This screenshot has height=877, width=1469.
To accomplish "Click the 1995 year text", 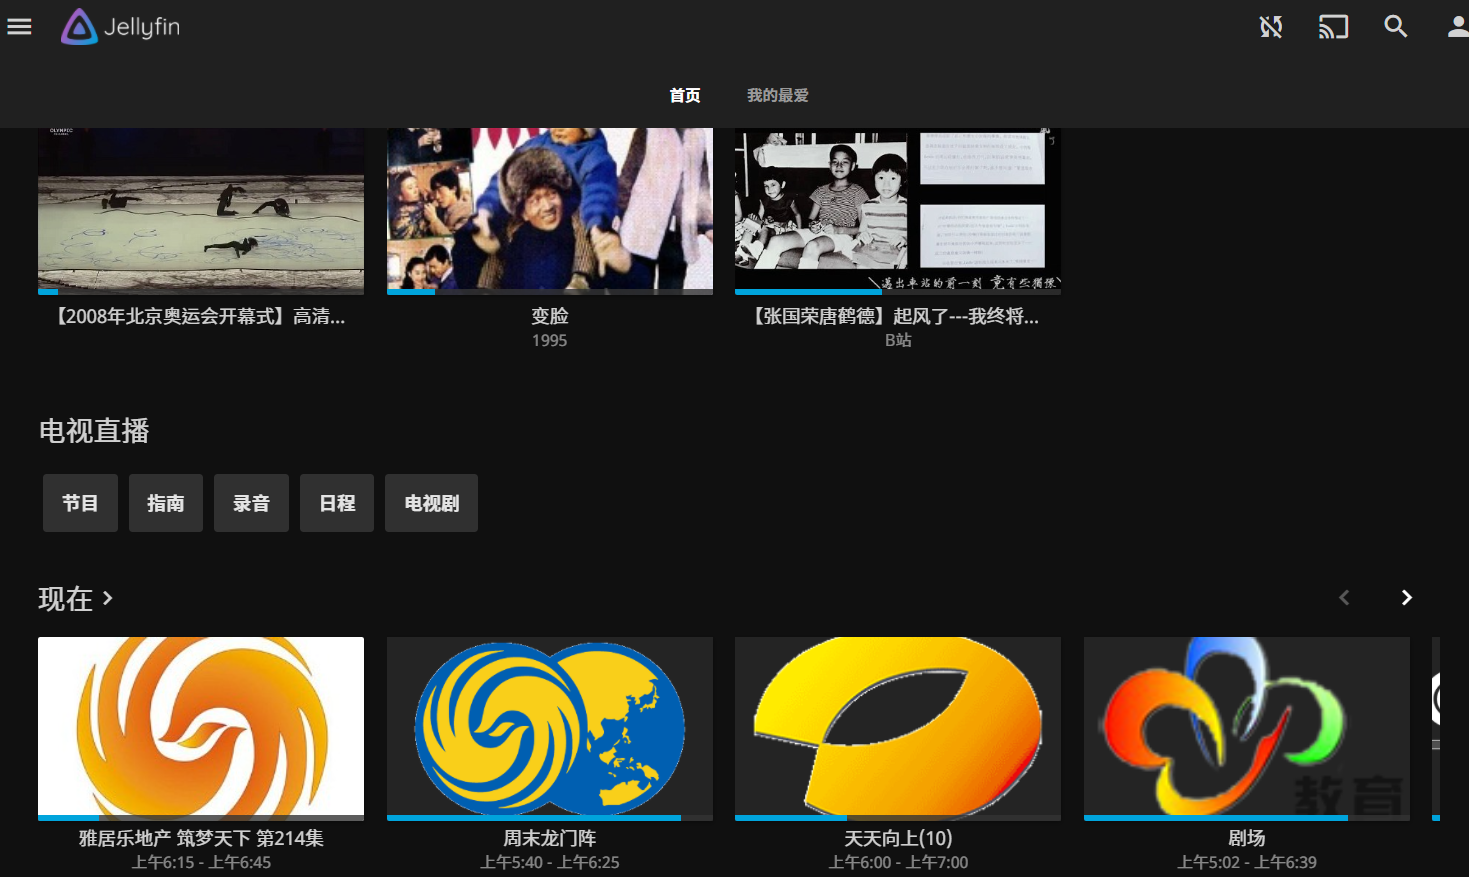I will [x=550, y=340].
